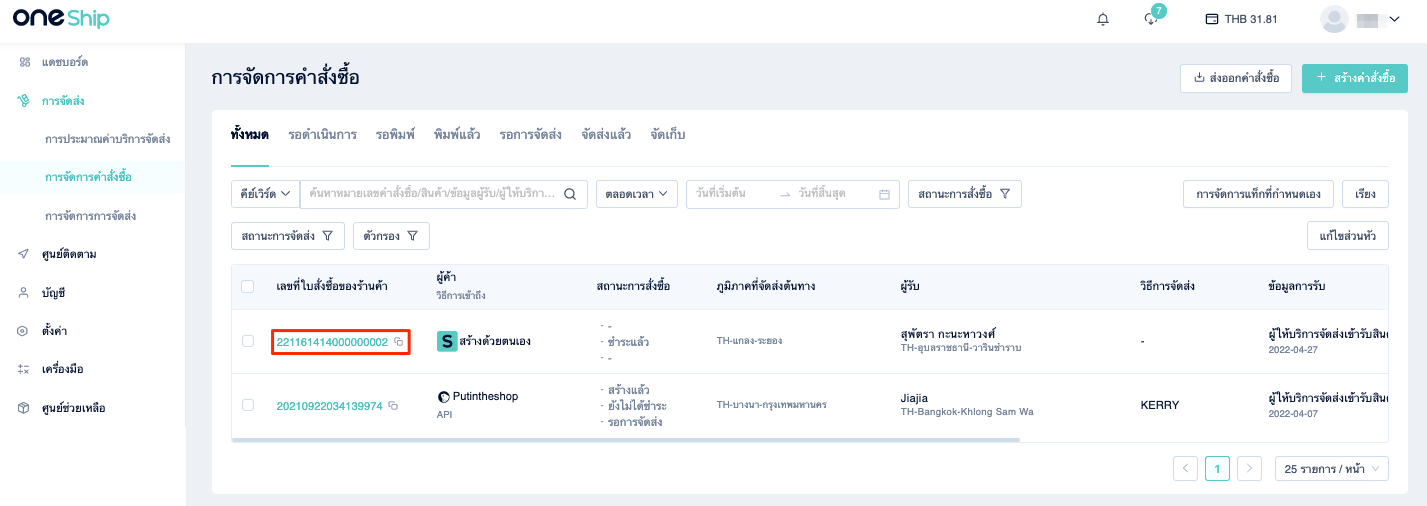Go to previous page arrow

(x=1185, y=468)
